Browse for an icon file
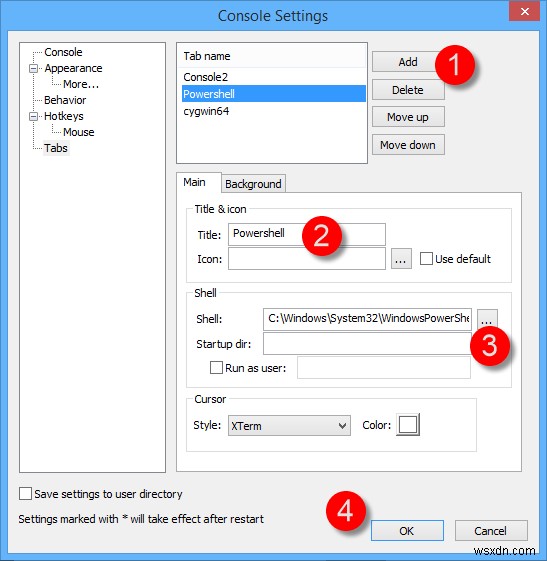 (x=401, y=259)
